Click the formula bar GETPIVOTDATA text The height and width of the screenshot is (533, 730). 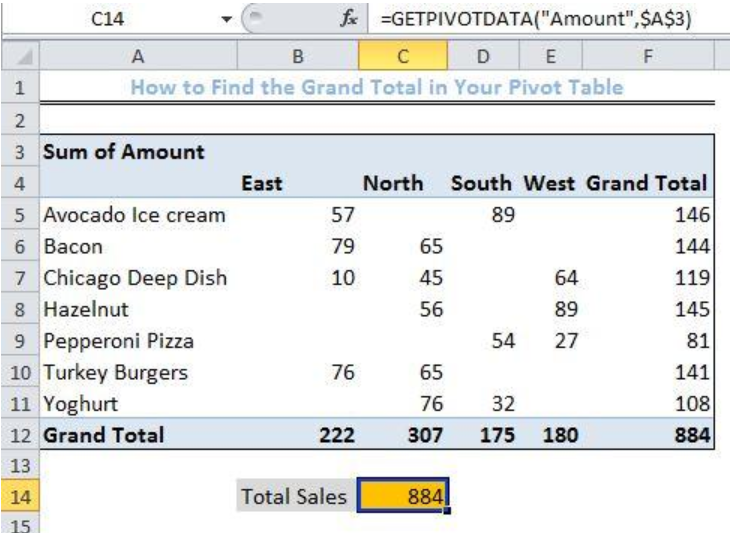coord(535,19)
